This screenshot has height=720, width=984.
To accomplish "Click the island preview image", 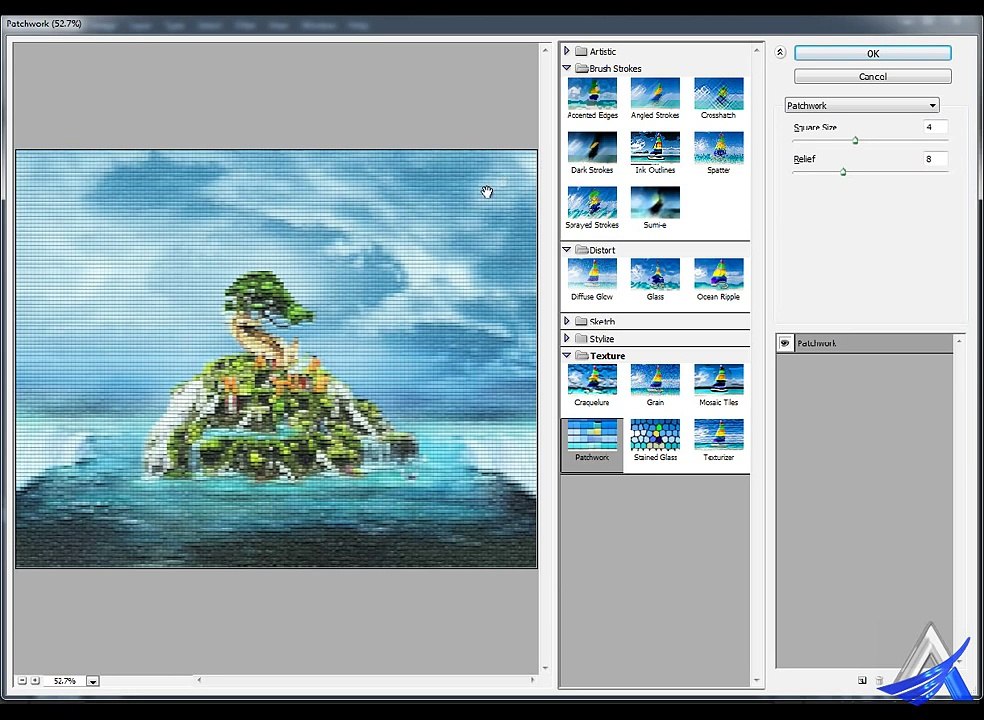I will [x=276, y=358].
